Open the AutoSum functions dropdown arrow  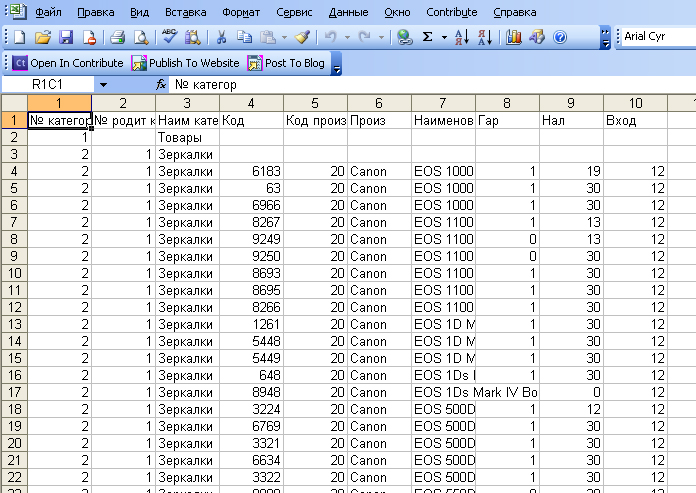pyautogui.click(x=444, y=38)
